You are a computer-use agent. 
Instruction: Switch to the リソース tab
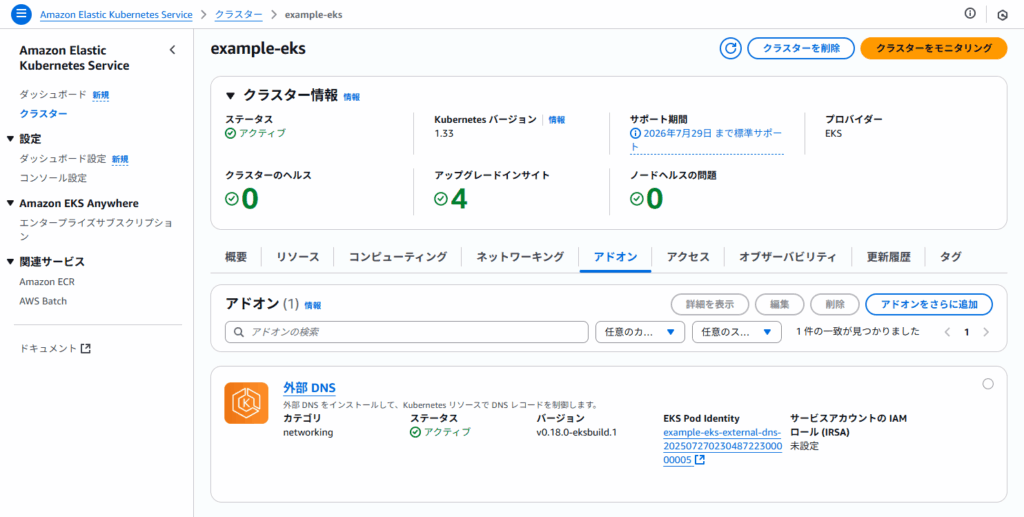coord(298,257)
